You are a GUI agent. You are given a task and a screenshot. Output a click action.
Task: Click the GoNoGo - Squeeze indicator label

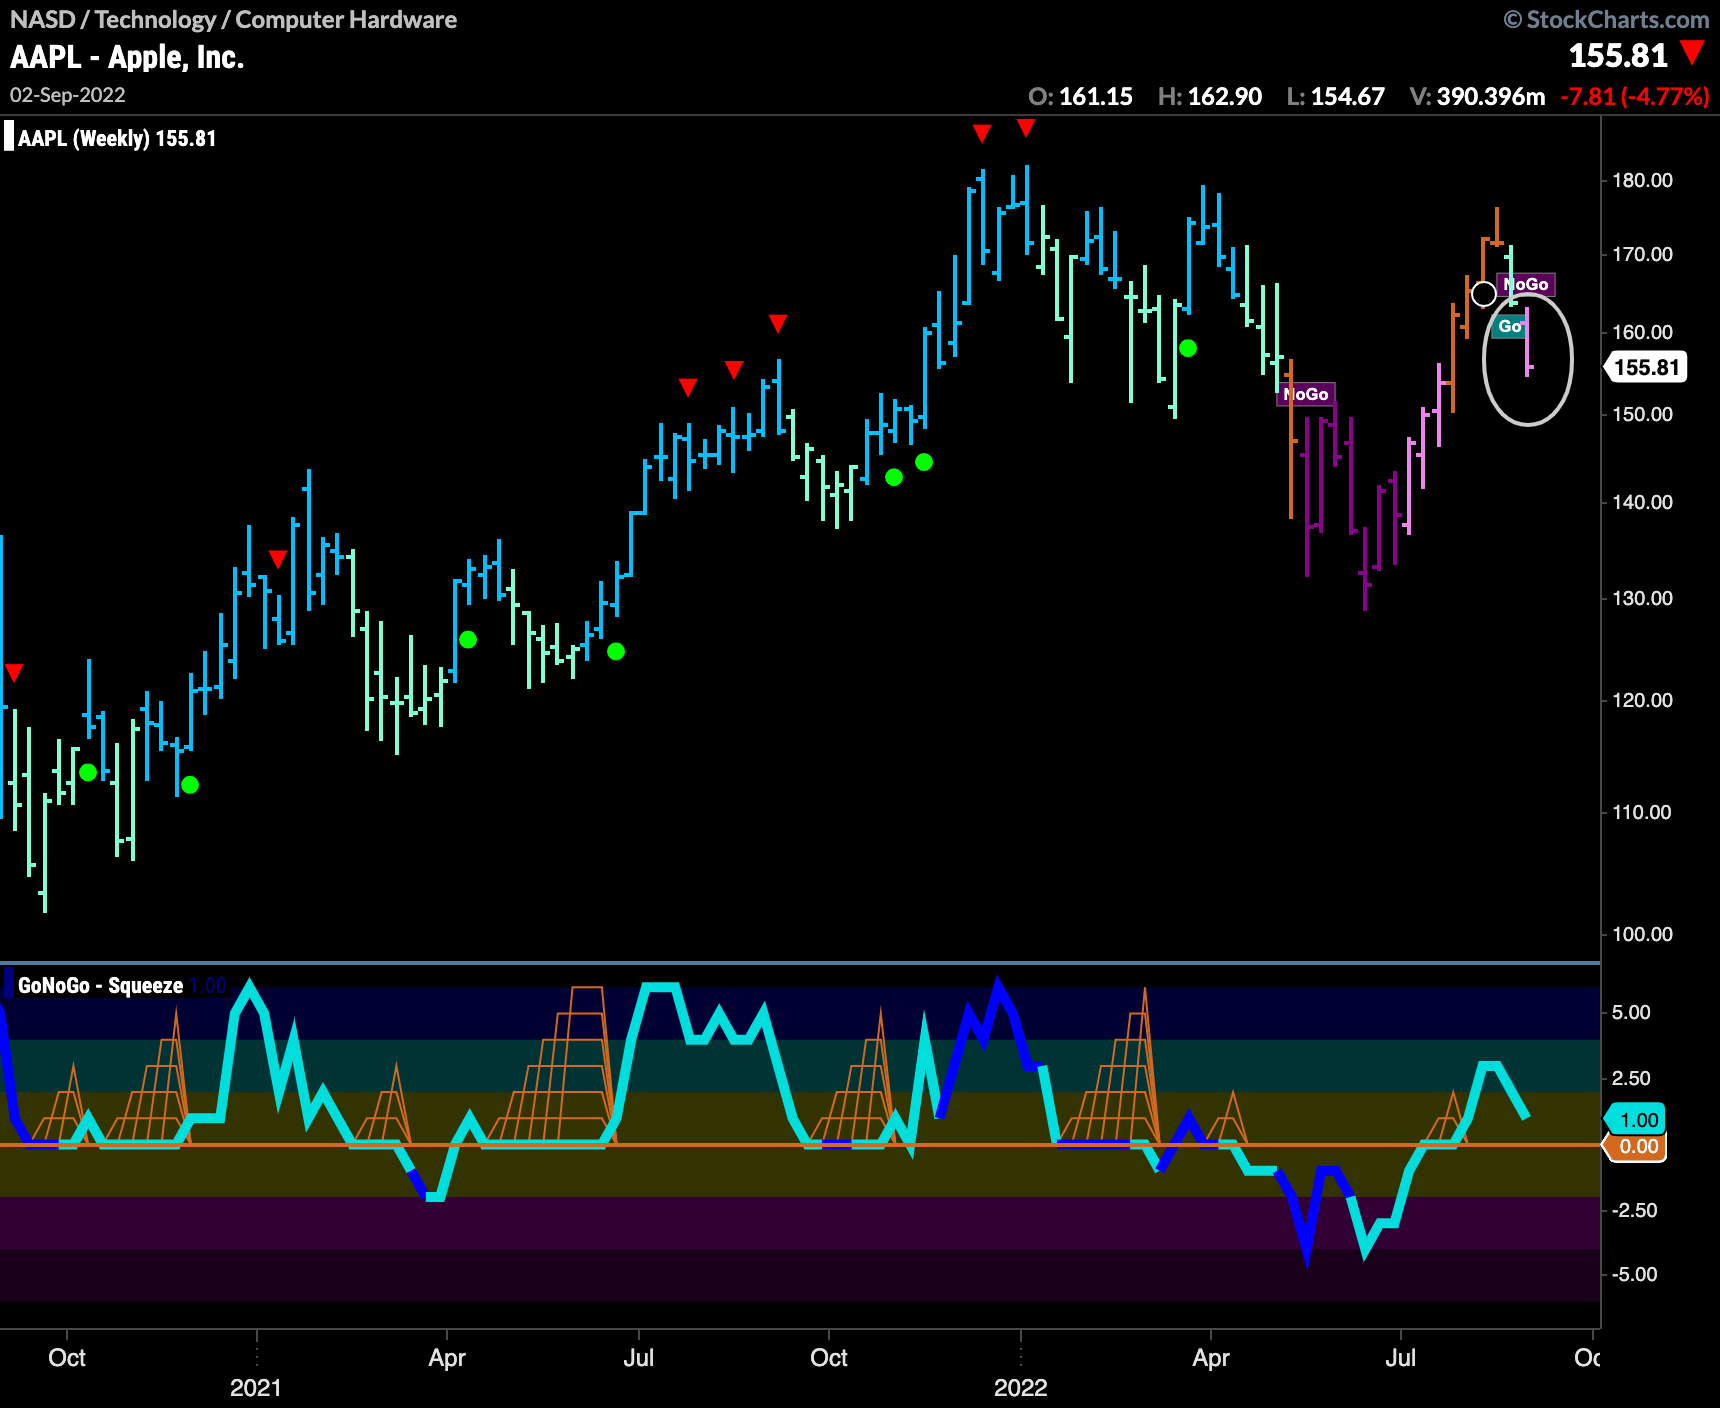point(100,985)
